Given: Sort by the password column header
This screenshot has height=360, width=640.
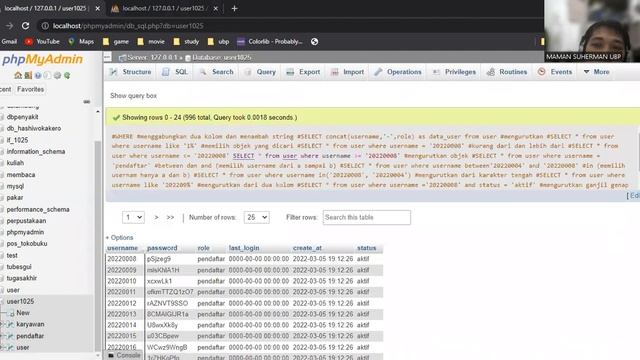Looking at the screenshot, I should [x=162, y=248].
